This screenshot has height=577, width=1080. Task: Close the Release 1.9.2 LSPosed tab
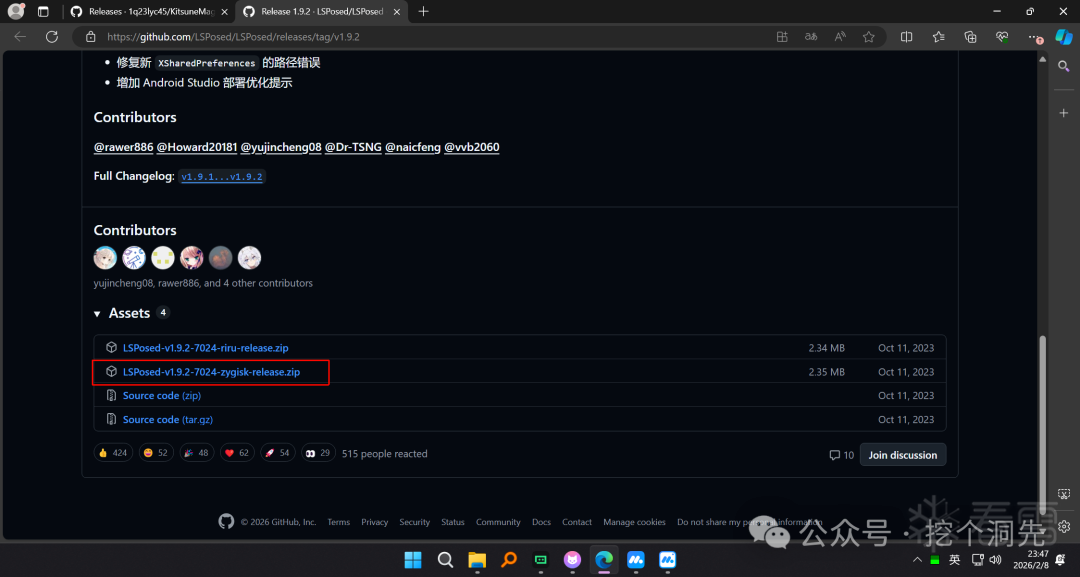[x=397, y=12]
